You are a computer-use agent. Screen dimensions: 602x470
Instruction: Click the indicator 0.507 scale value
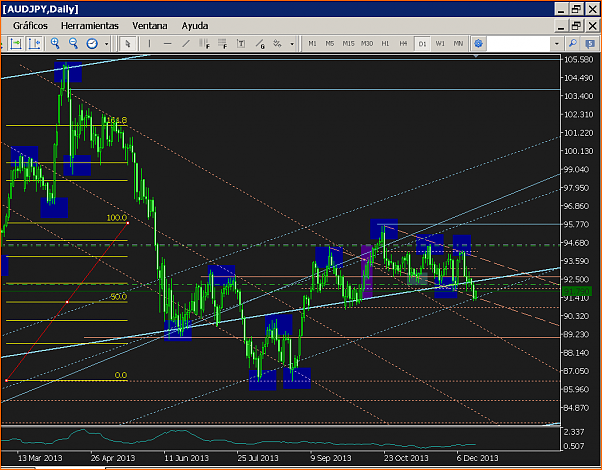click(x=574, y=446)
